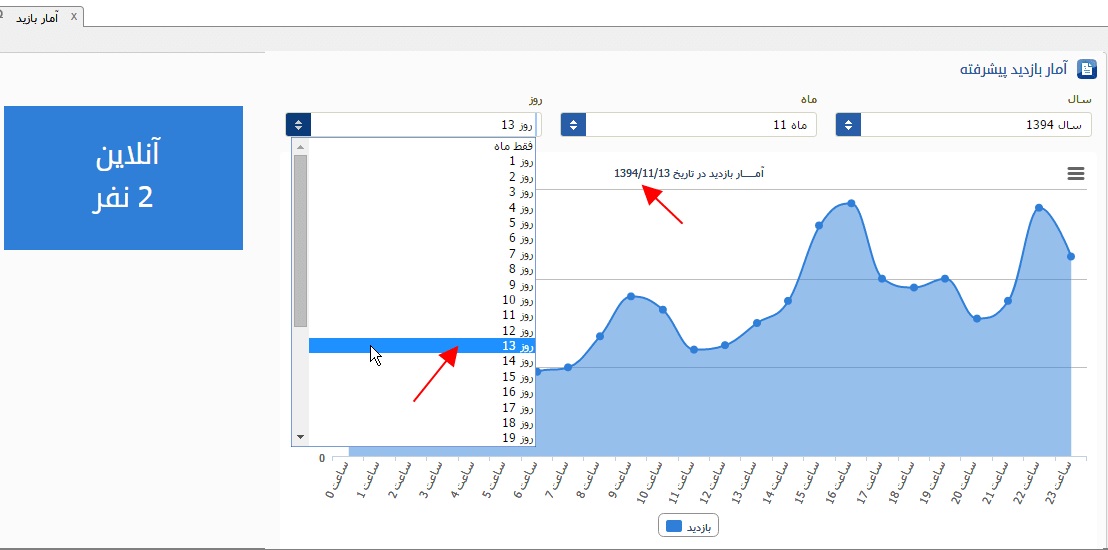This screenshot has height=550, width=1108.
Task: Open the month dropdown showing ماه 11
Action: tap(700, 125)
